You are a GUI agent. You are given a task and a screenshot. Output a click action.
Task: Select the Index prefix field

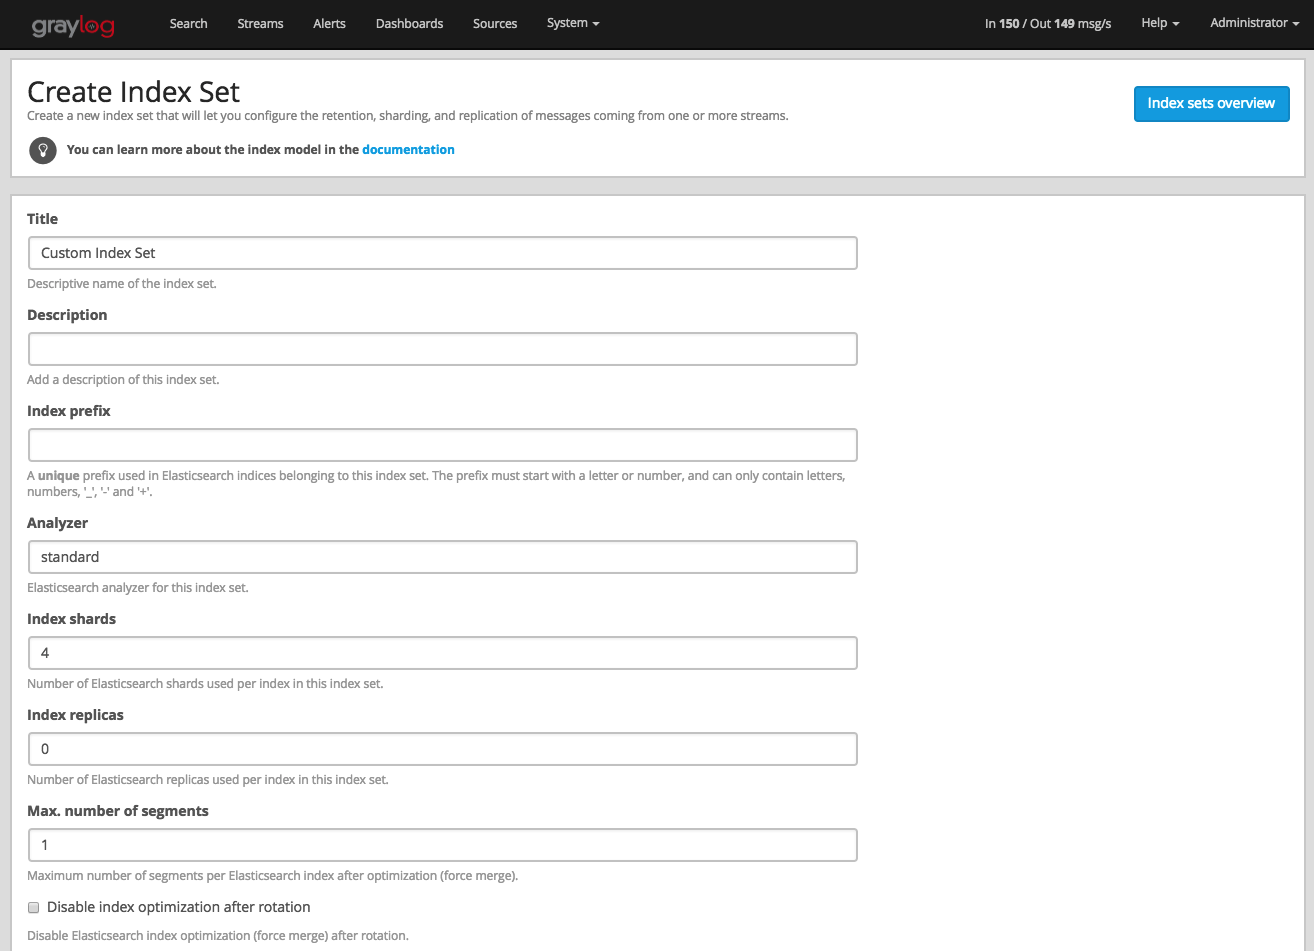pyautogui.click(x=442, y=444)
